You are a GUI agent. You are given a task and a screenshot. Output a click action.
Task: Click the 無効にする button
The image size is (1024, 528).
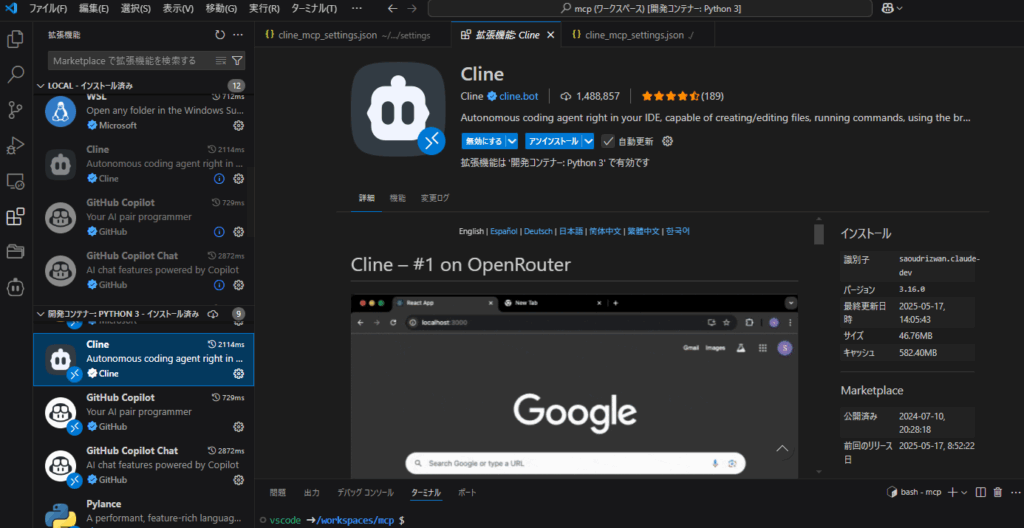[x=483, y=141]
